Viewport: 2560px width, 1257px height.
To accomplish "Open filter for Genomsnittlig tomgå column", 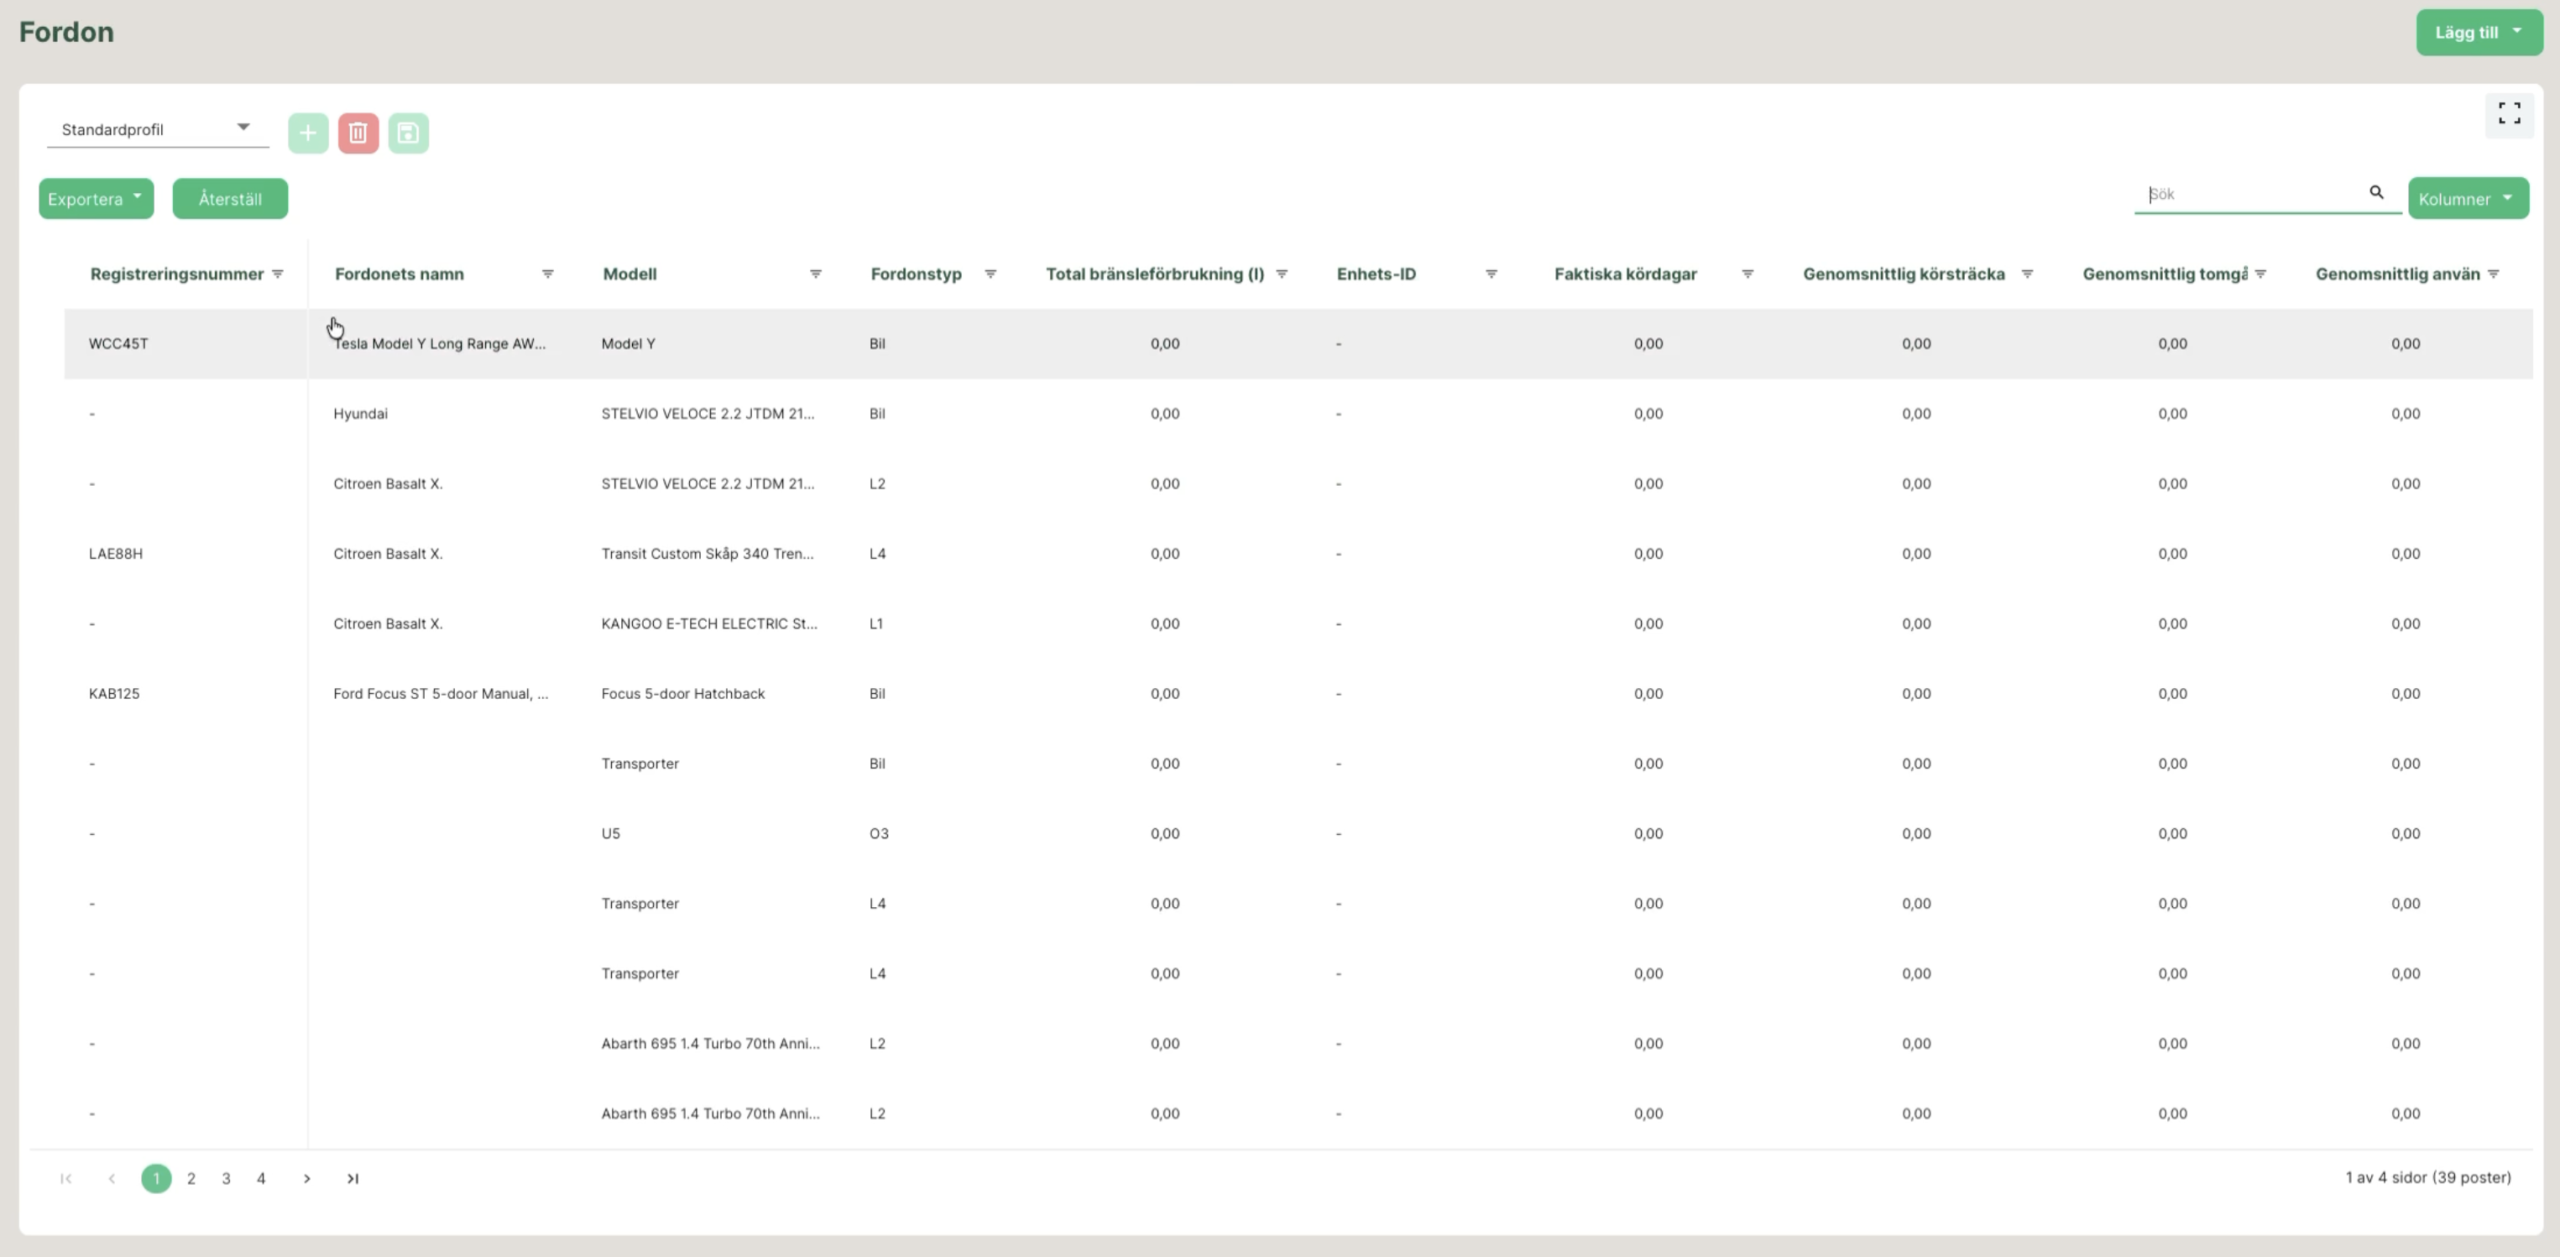I will [x=2260, y=274].
